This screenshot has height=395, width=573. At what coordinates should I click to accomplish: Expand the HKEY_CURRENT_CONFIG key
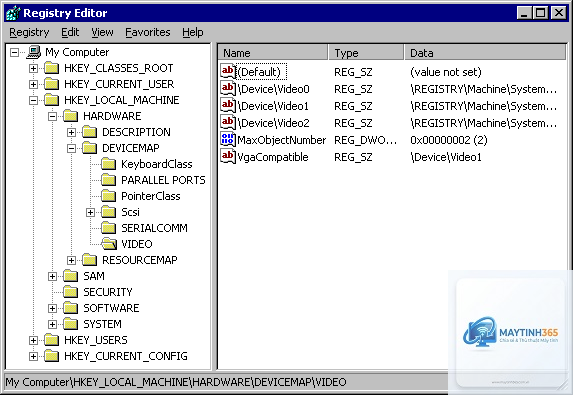[x=33, y=356]
